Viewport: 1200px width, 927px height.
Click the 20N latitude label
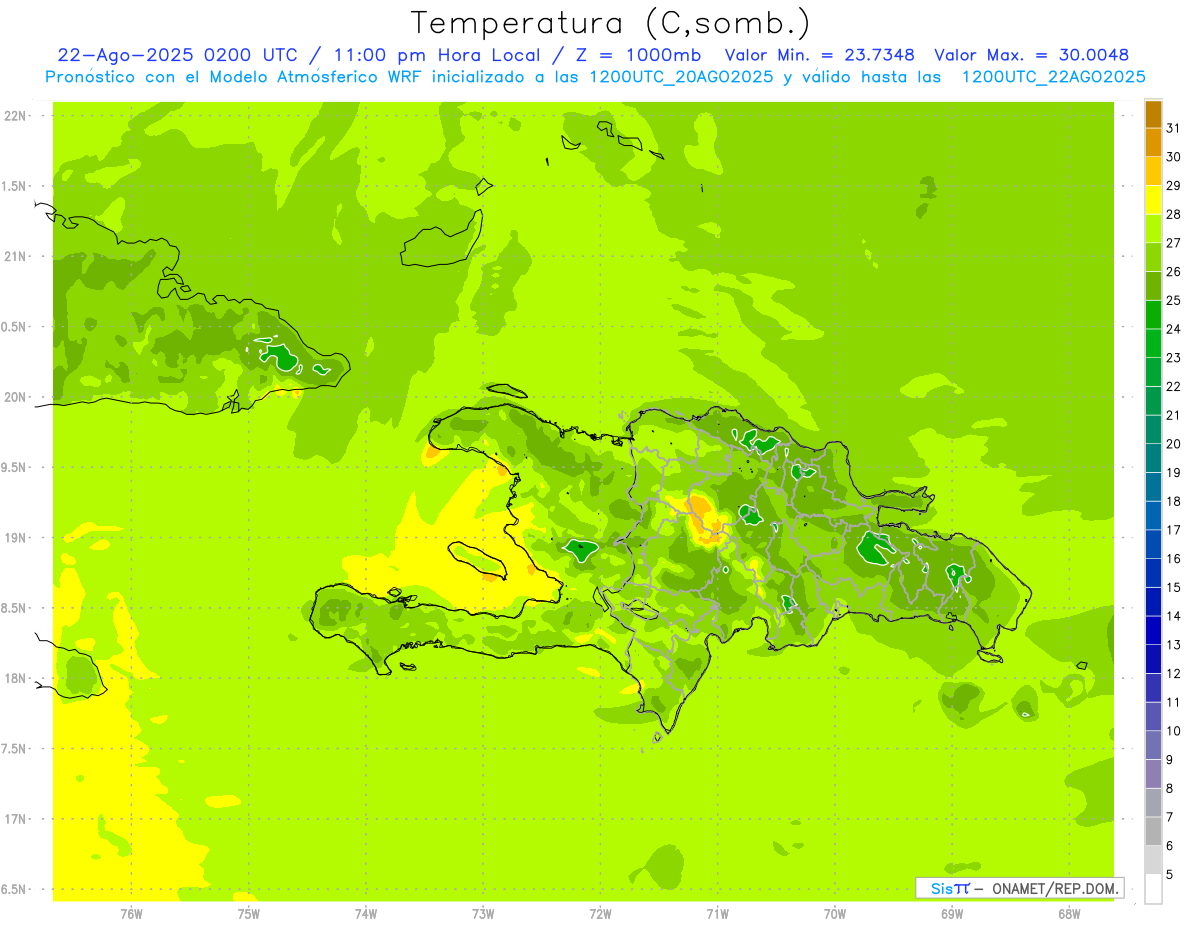pos(16,397)
